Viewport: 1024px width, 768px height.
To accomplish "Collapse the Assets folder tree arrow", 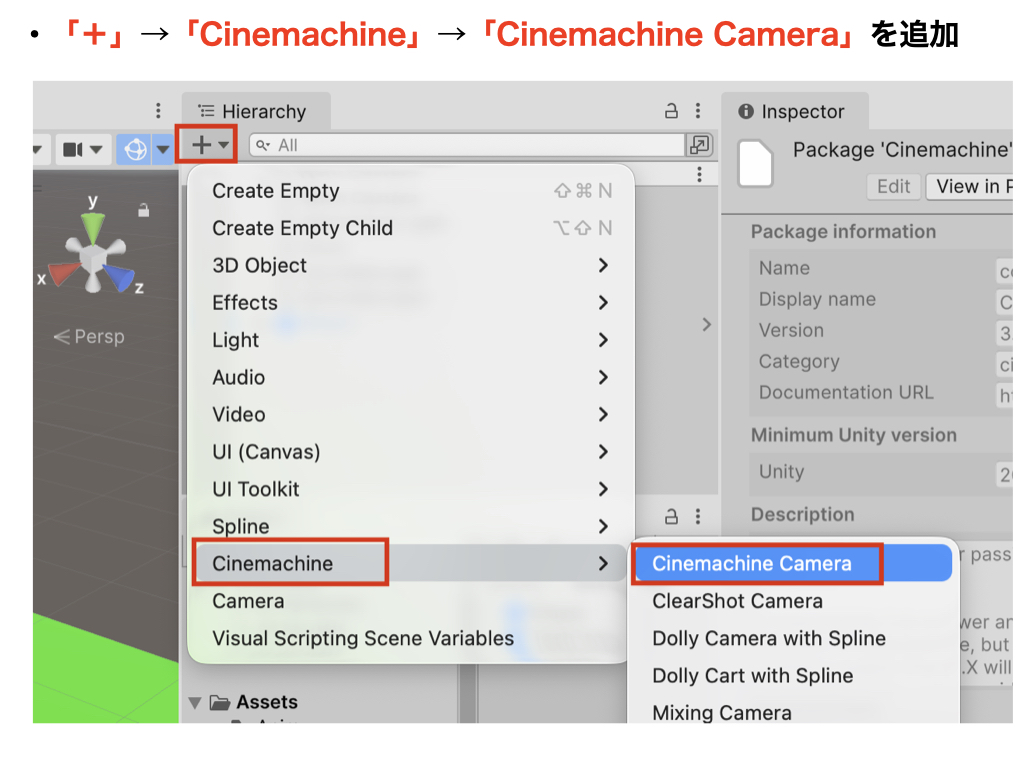I will (x=195, y=703).
